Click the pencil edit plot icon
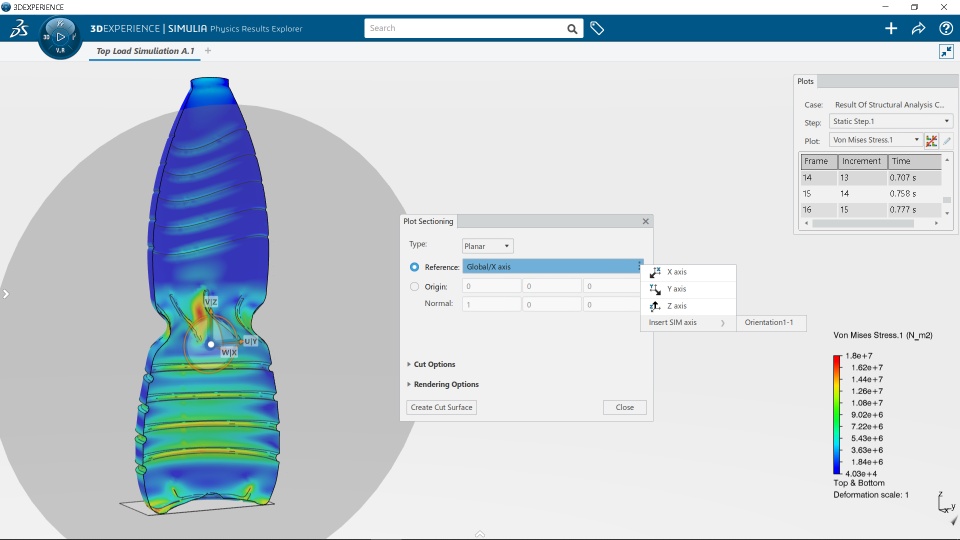This screenshot has height=540, width=960. pos(947,140)
